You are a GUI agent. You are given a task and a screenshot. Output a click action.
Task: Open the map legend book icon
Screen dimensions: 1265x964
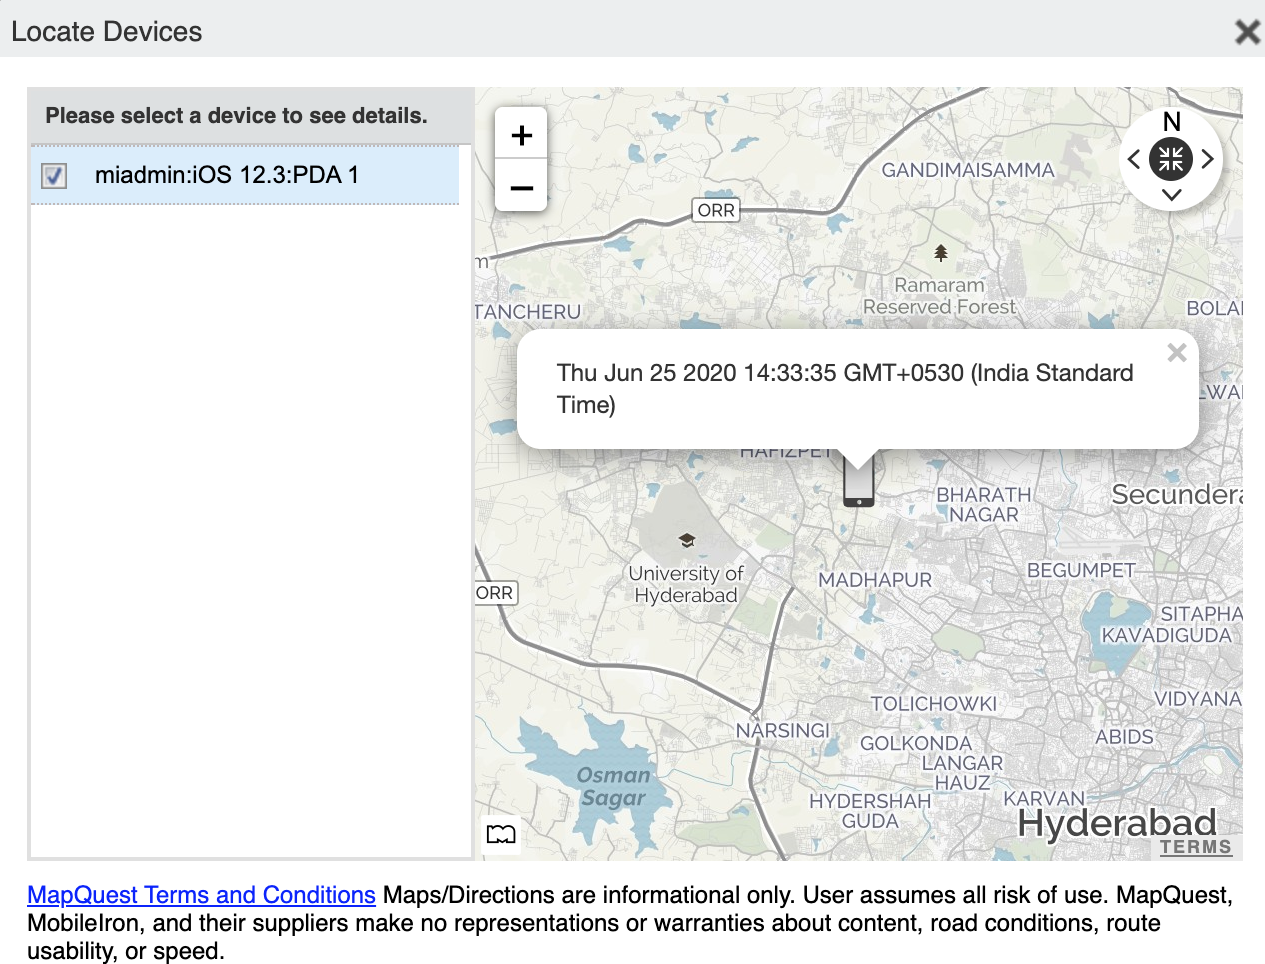tap(501, 834)
